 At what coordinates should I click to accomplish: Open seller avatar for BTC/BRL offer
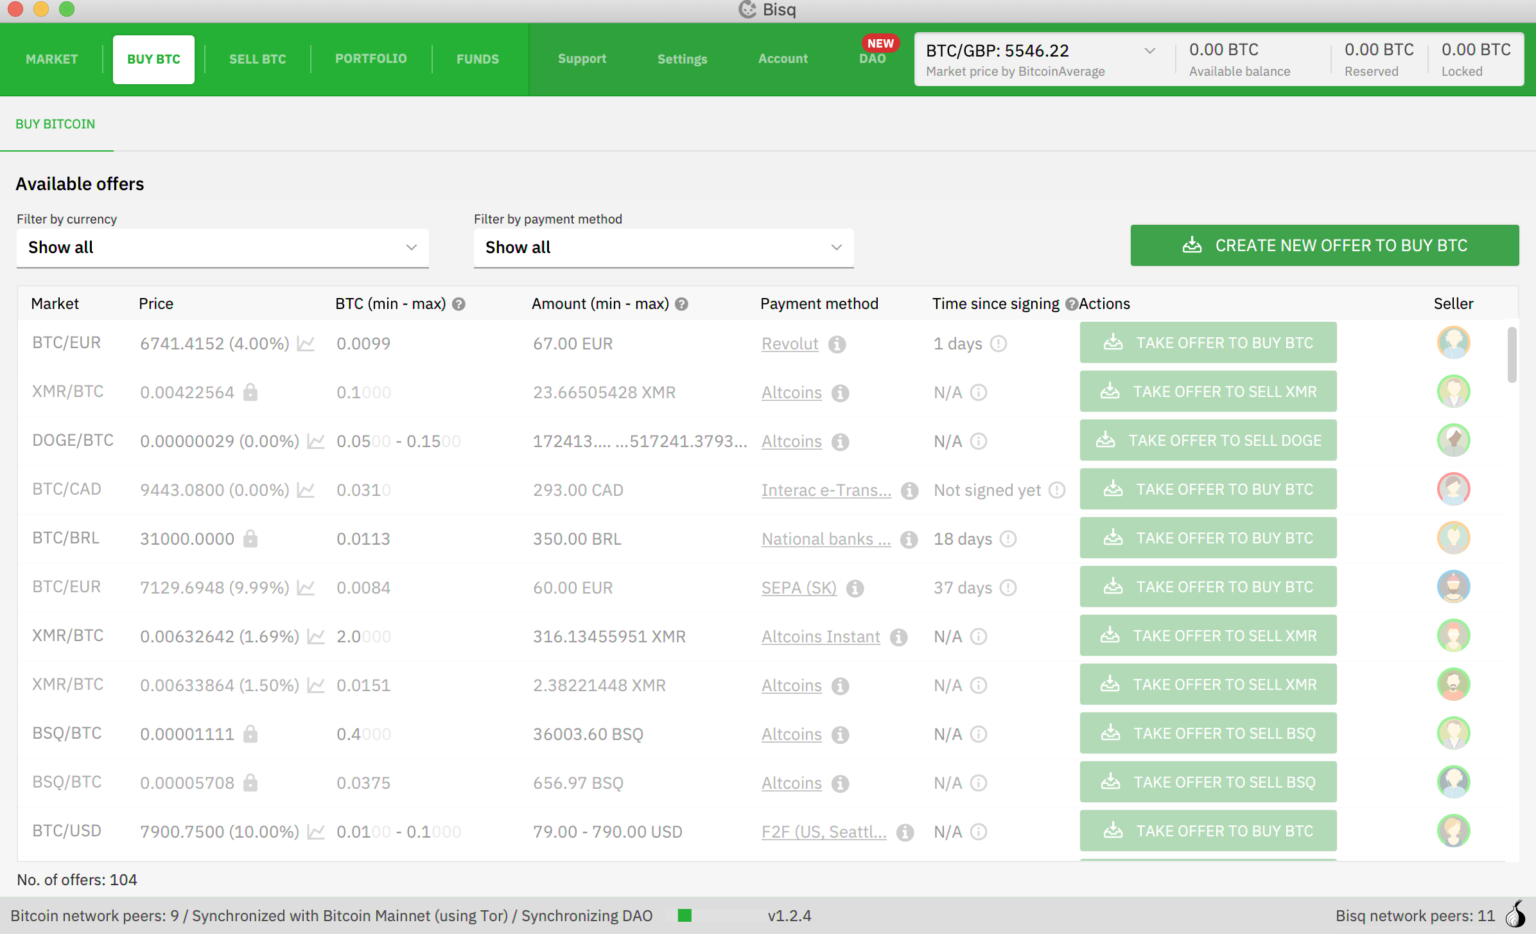tap(1453, 538)
